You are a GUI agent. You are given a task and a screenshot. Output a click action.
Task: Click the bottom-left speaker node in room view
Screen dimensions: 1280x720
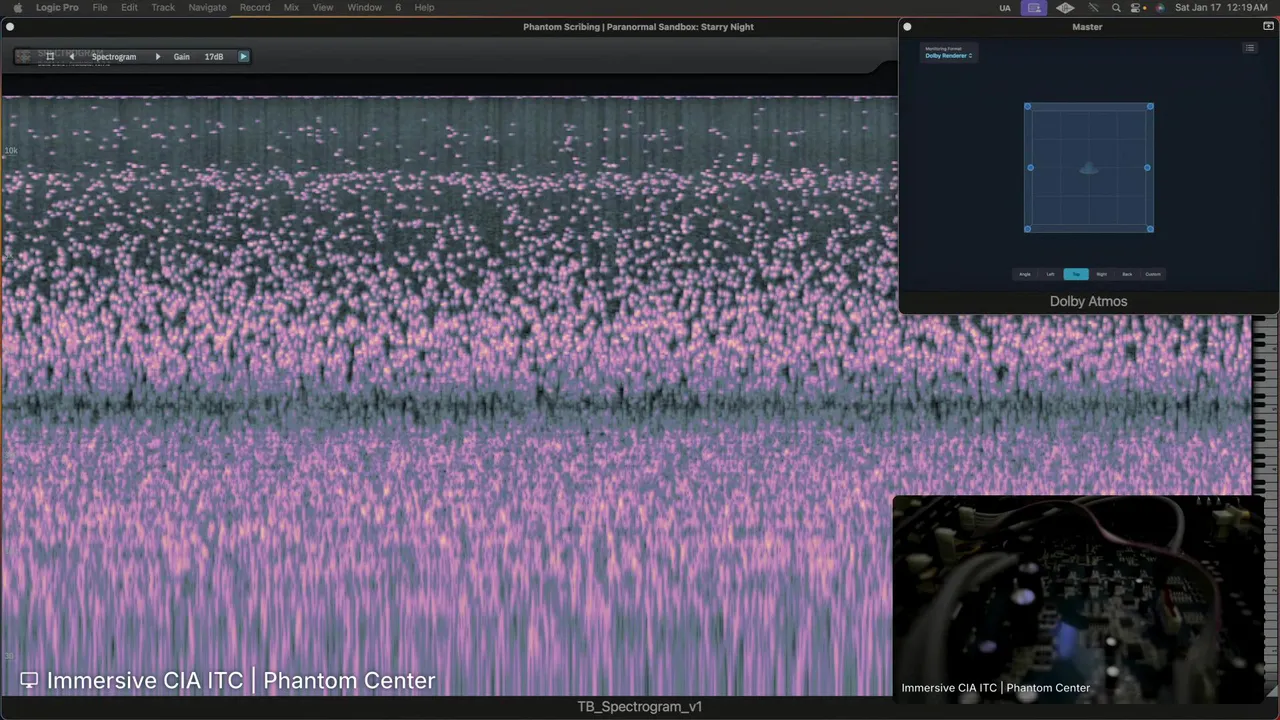click(x=1027, y=229)
